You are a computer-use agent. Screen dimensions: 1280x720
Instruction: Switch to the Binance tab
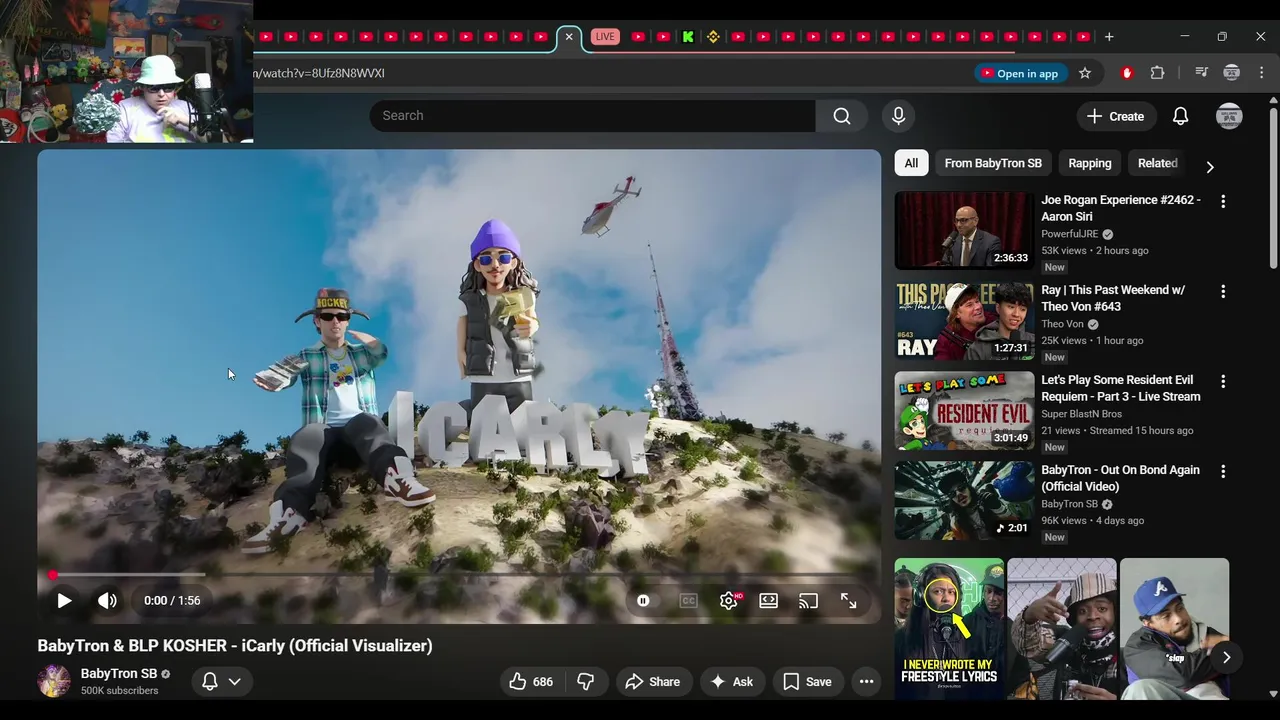713,37
